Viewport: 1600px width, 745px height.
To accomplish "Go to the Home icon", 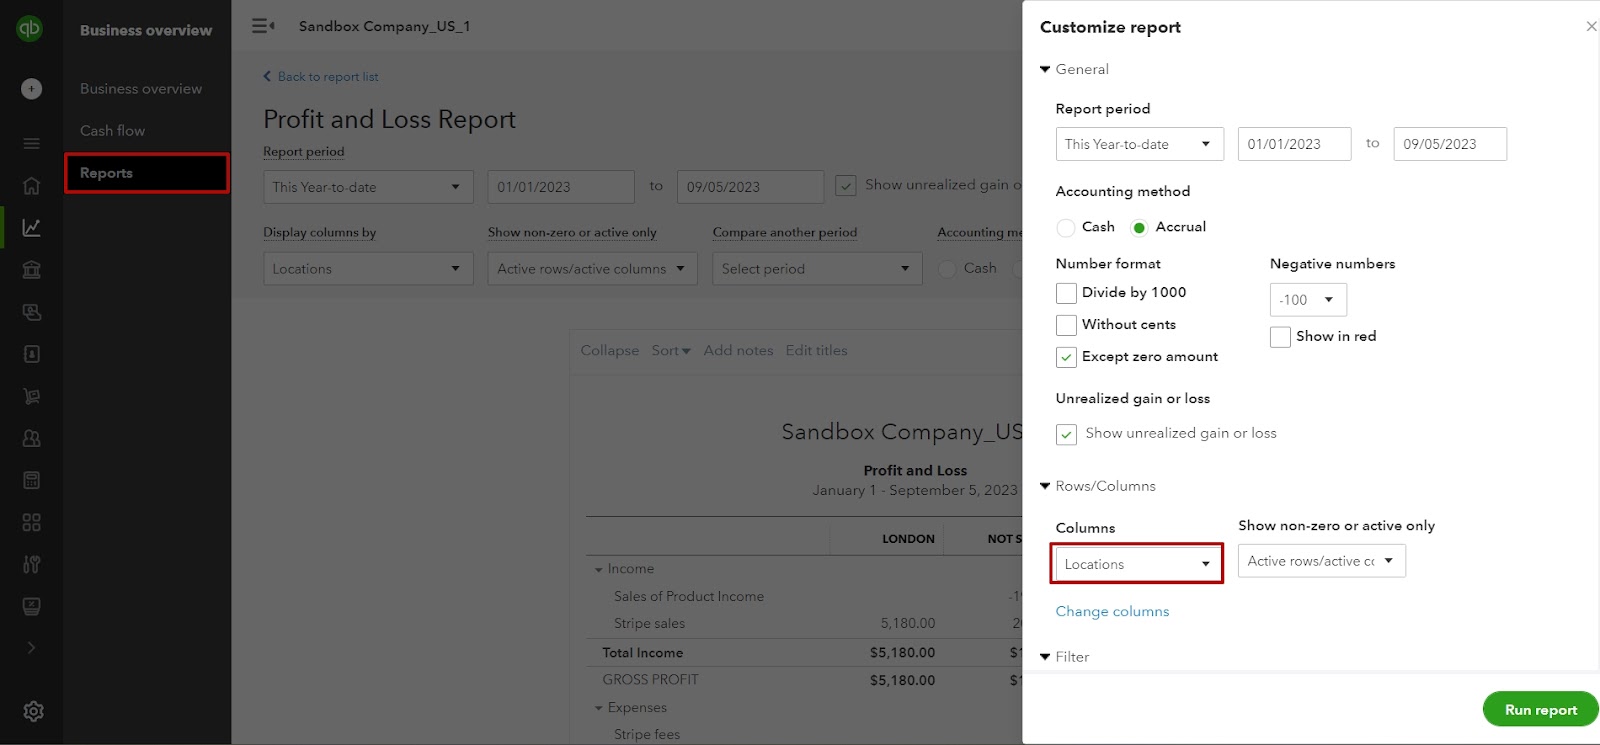I will pos(32,186).
